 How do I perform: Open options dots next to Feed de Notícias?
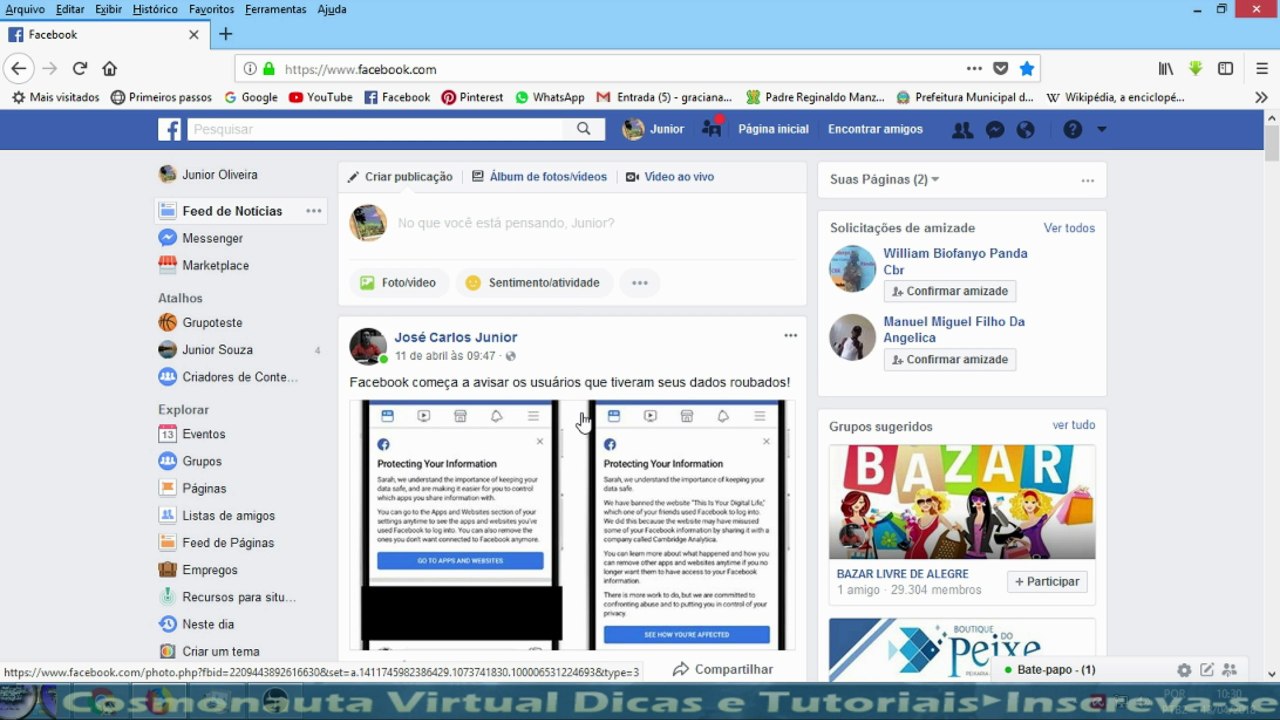tap(314, 211)
